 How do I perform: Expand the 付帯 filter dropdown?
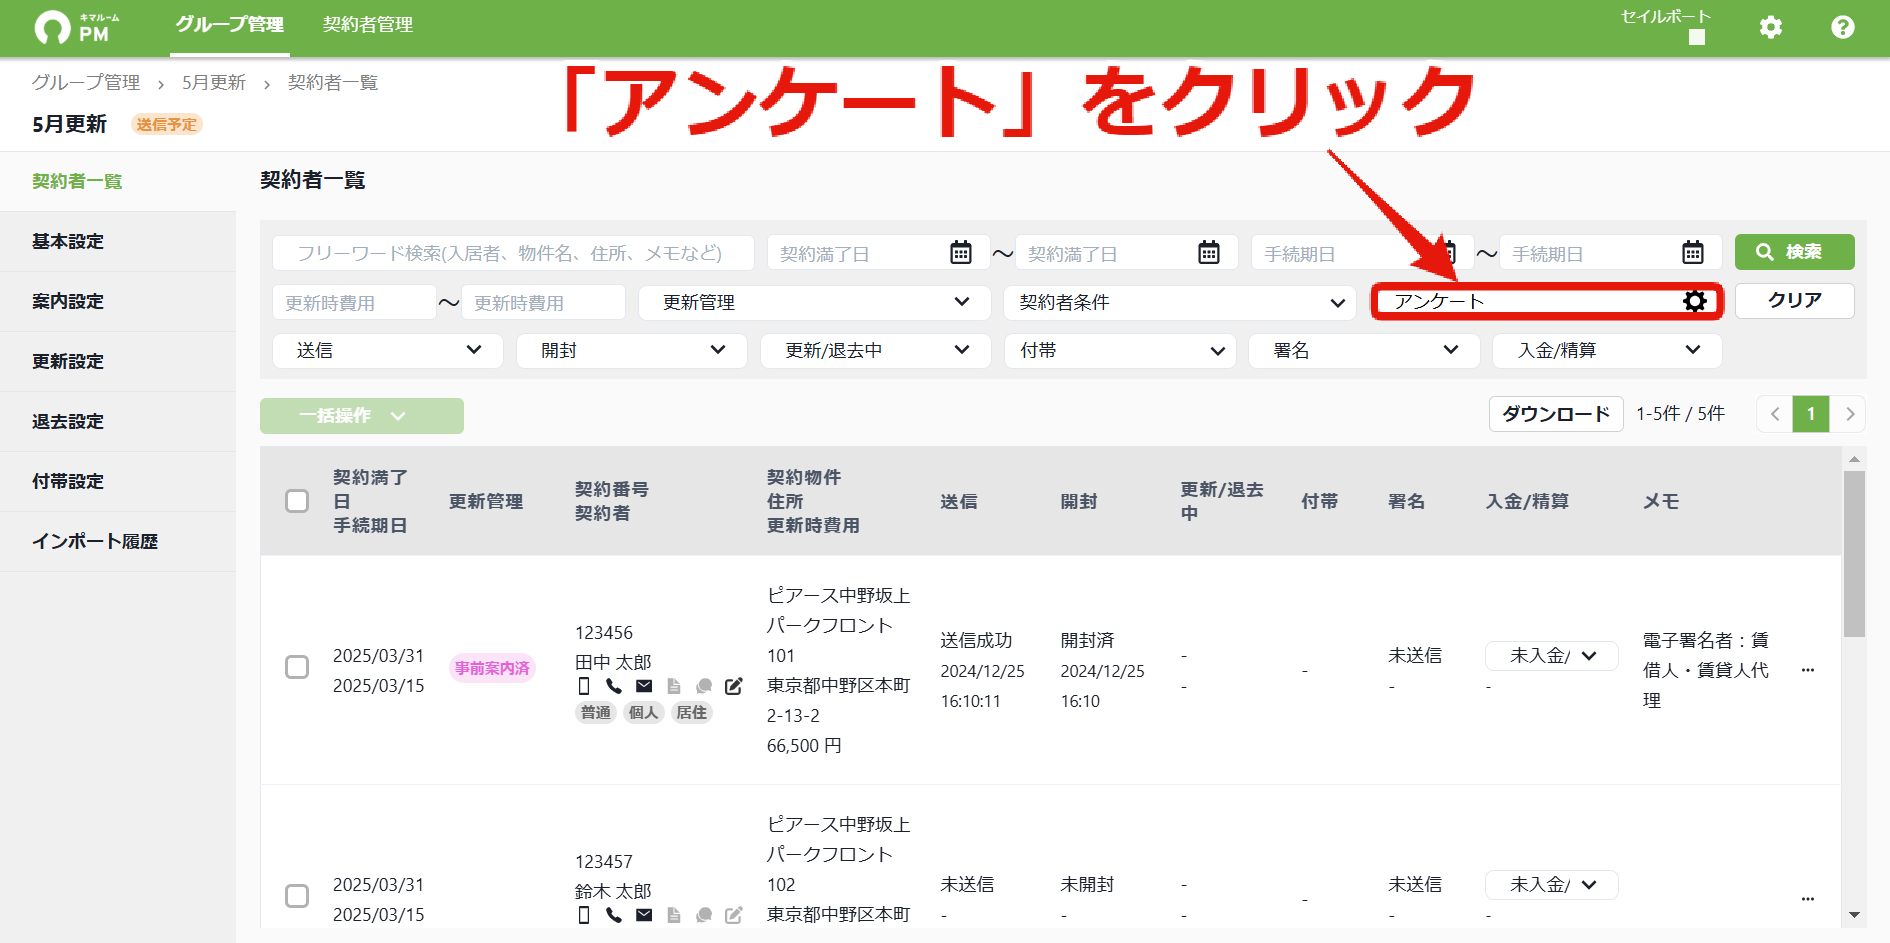point(1120,350)
